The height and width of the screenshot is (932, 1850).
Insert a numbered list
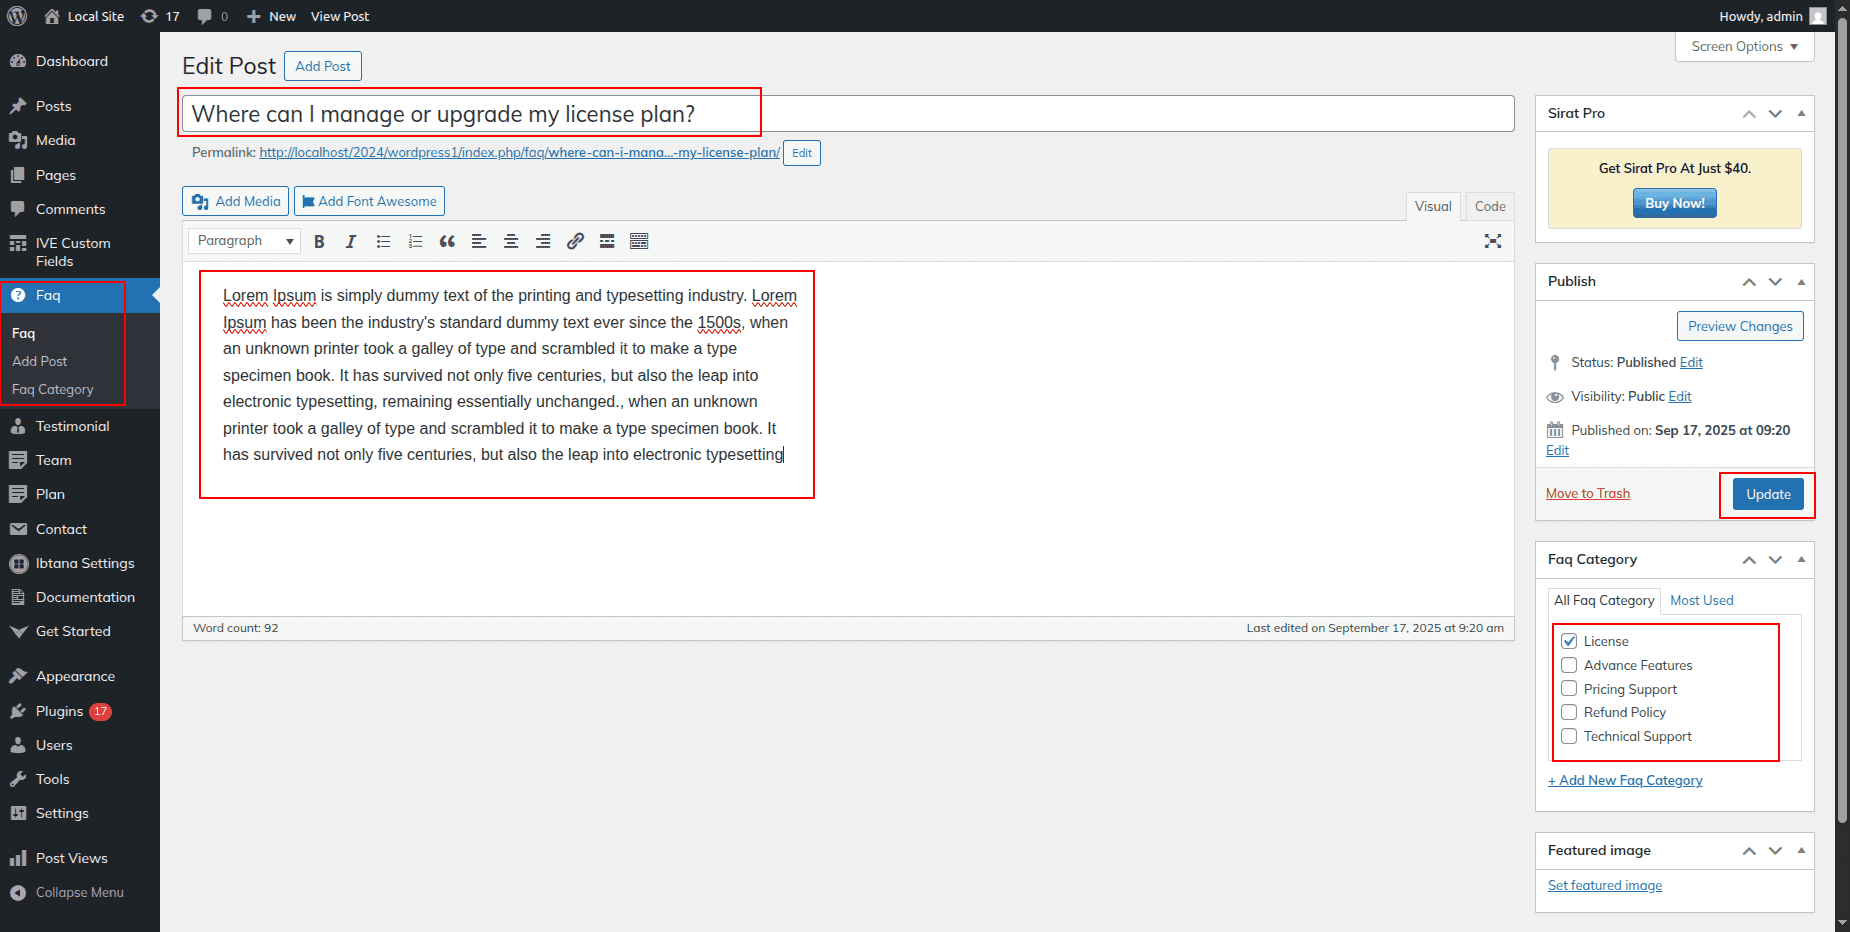pos(415,241)
